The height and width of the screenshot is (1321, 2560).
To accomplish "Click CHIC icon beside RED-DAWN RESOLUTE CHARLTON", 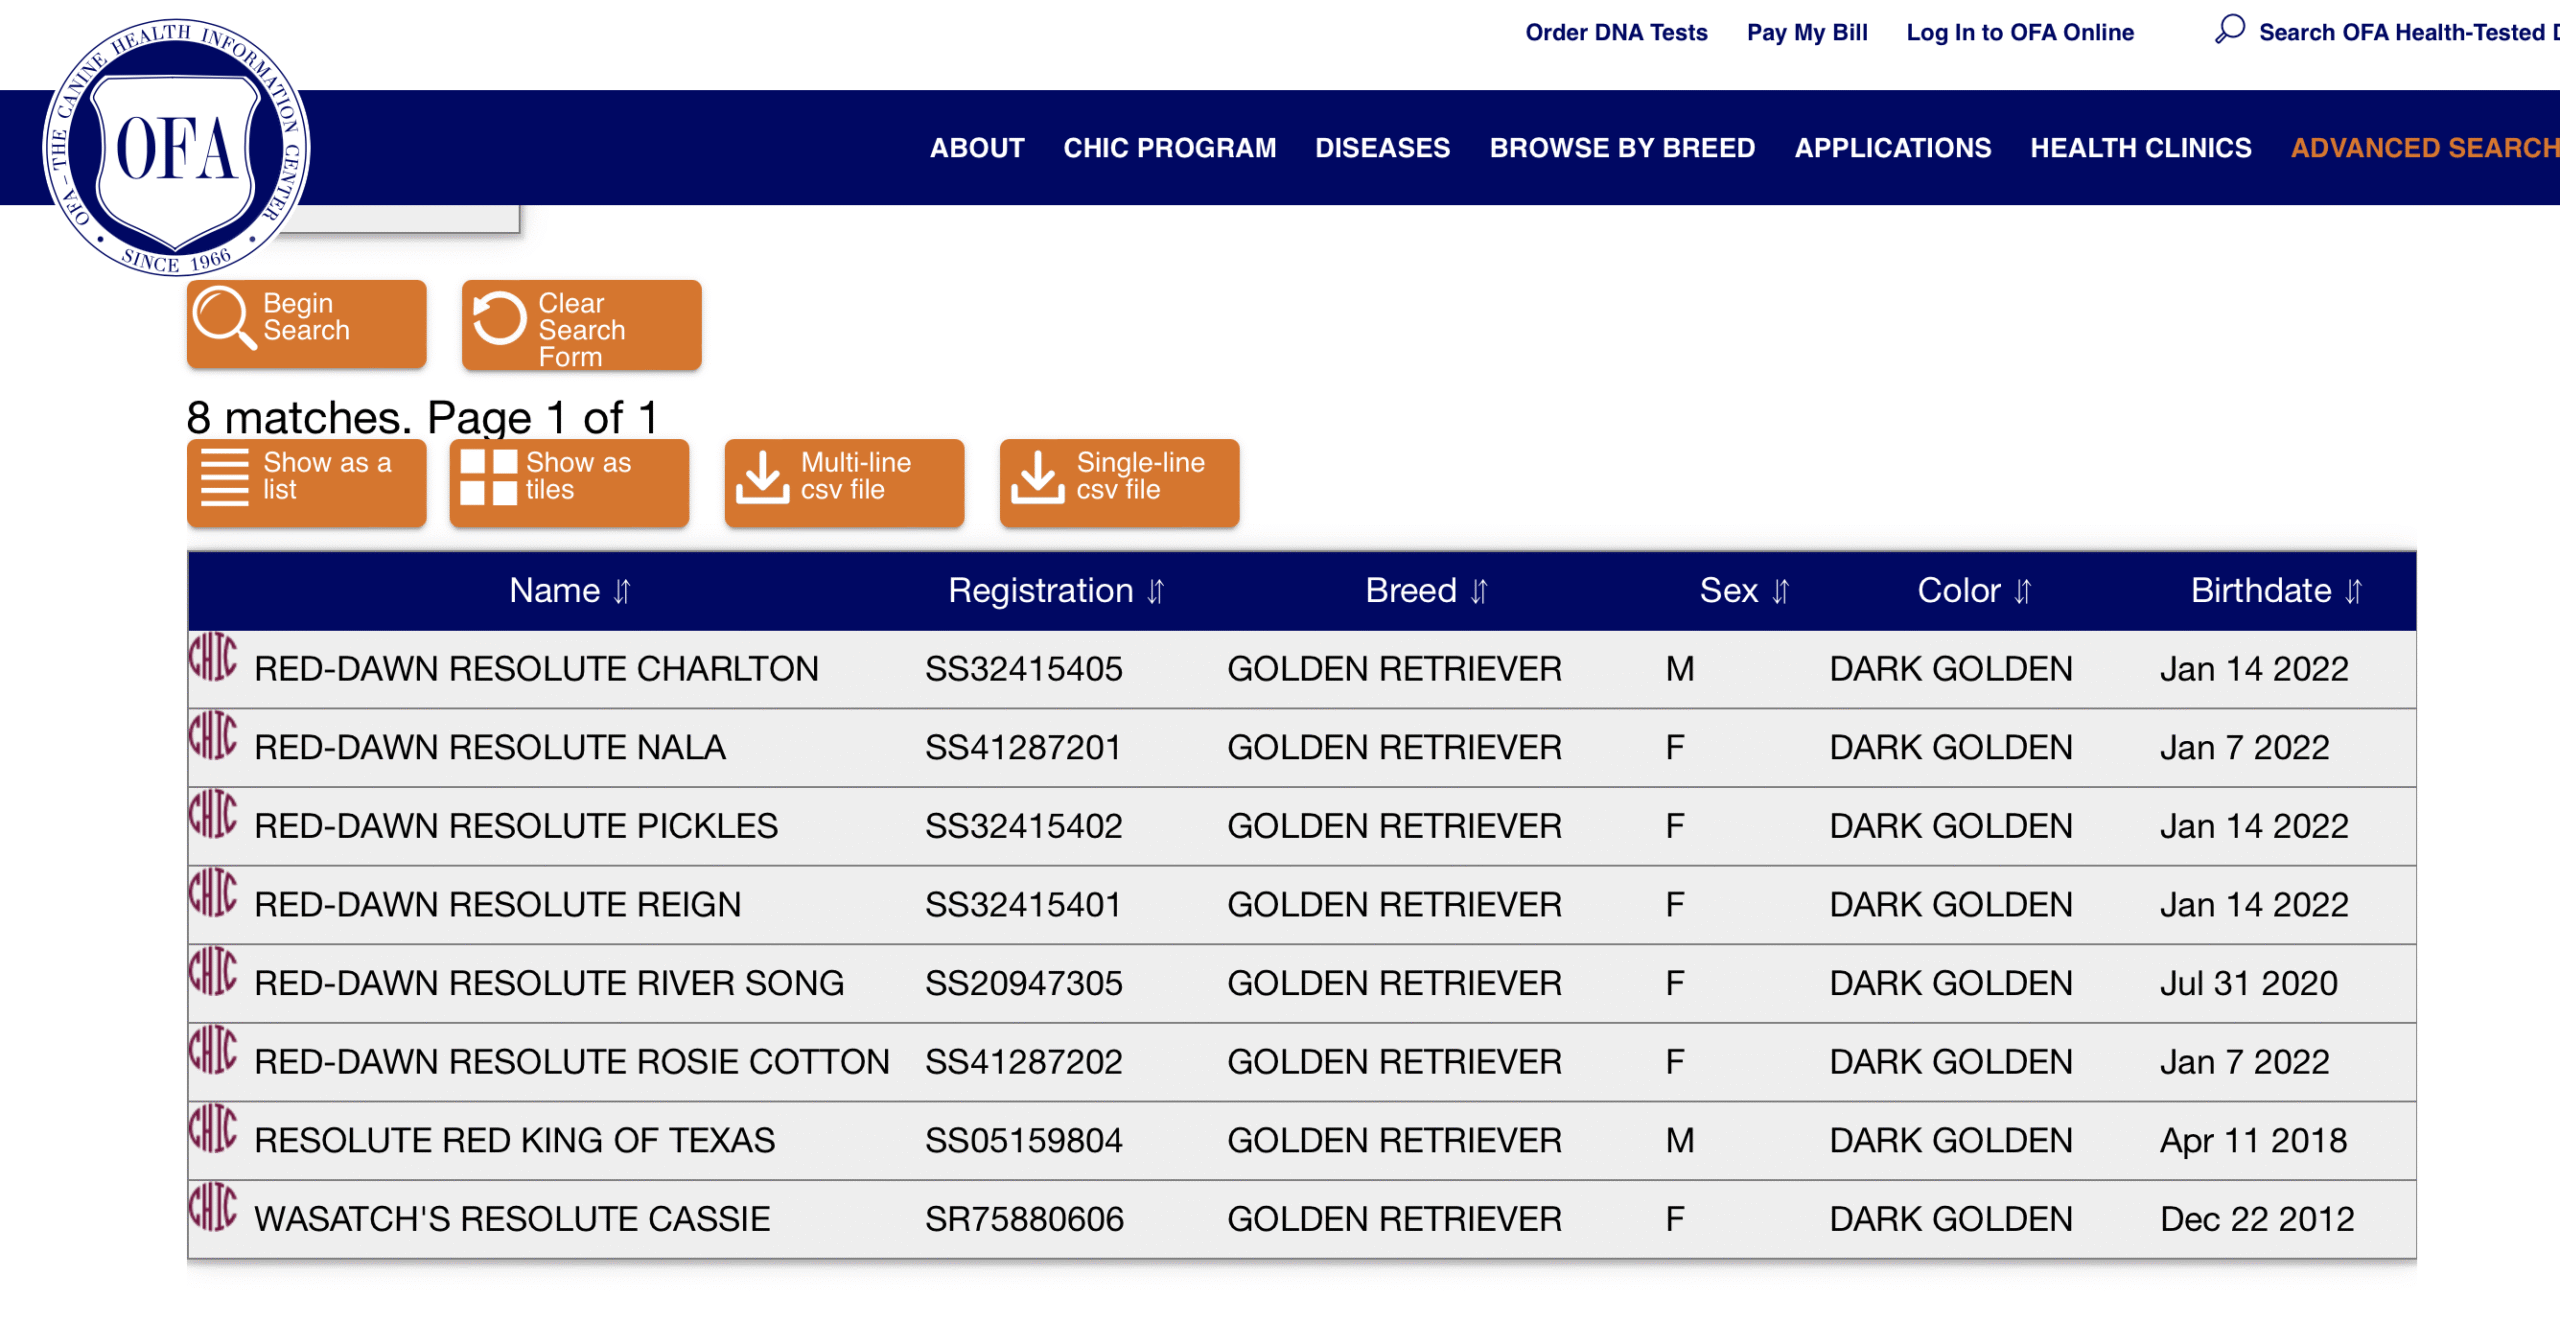I will 213,658.
